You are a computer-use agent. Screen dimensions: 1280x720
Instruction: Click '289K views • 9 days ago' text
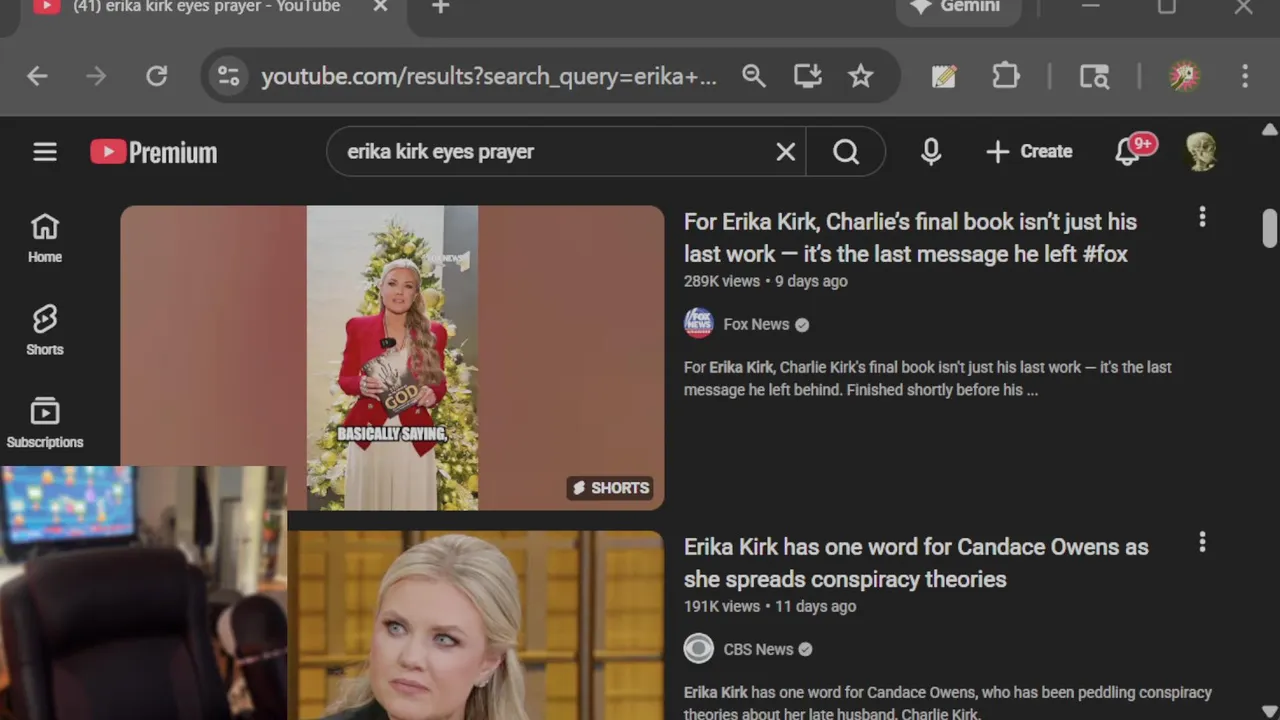766,281
